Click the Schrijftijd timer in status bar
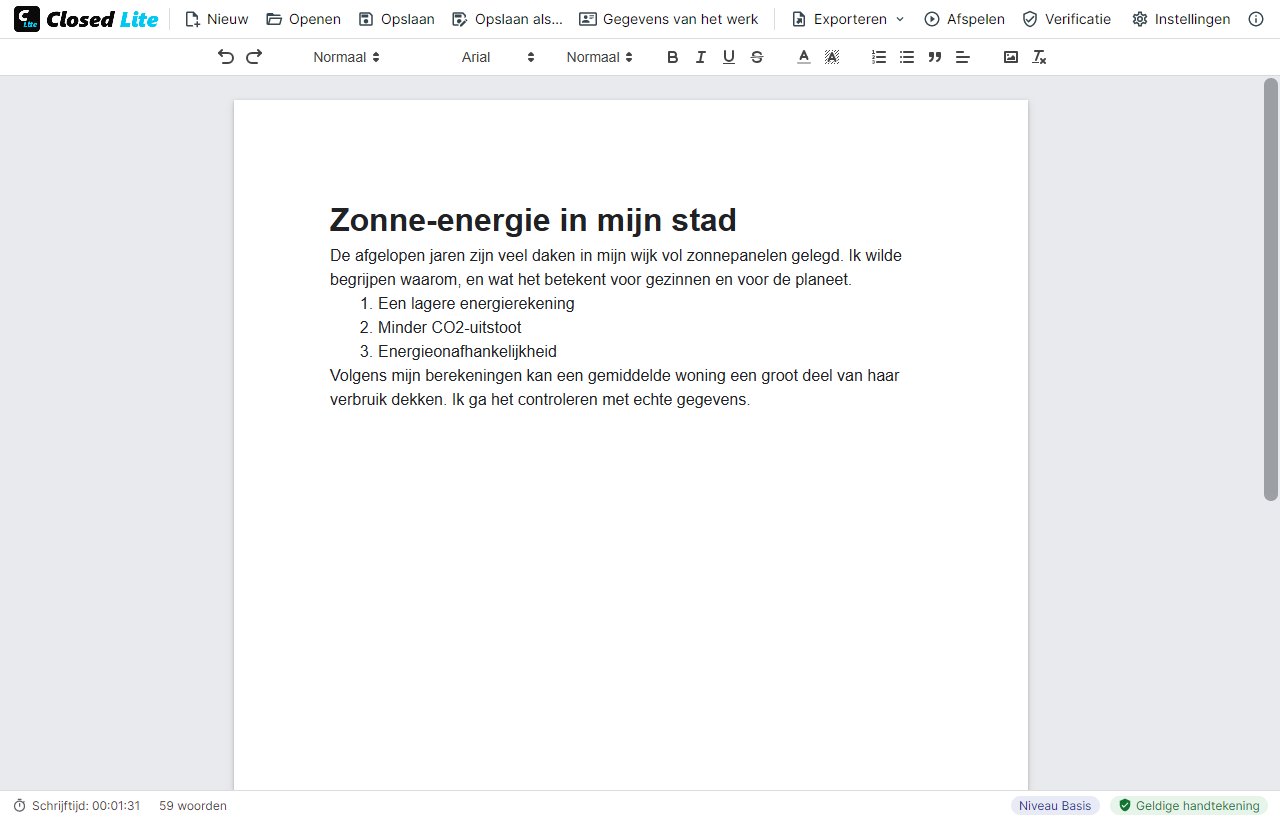Viewport: 1280px width, 820px height. pyautogui.click(x=76, y=805)
